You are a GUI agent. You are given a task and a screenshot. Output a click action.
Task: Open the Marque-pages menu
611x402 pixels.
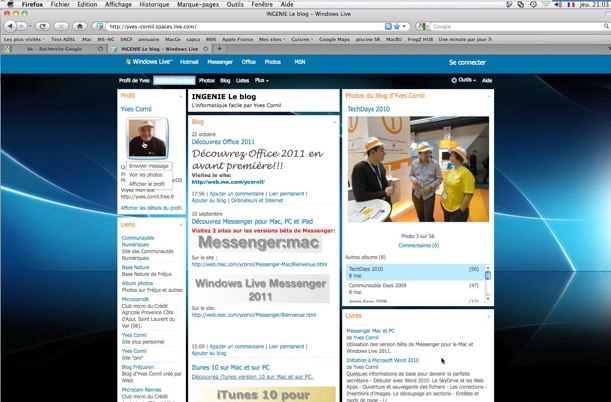pos(198,4)
